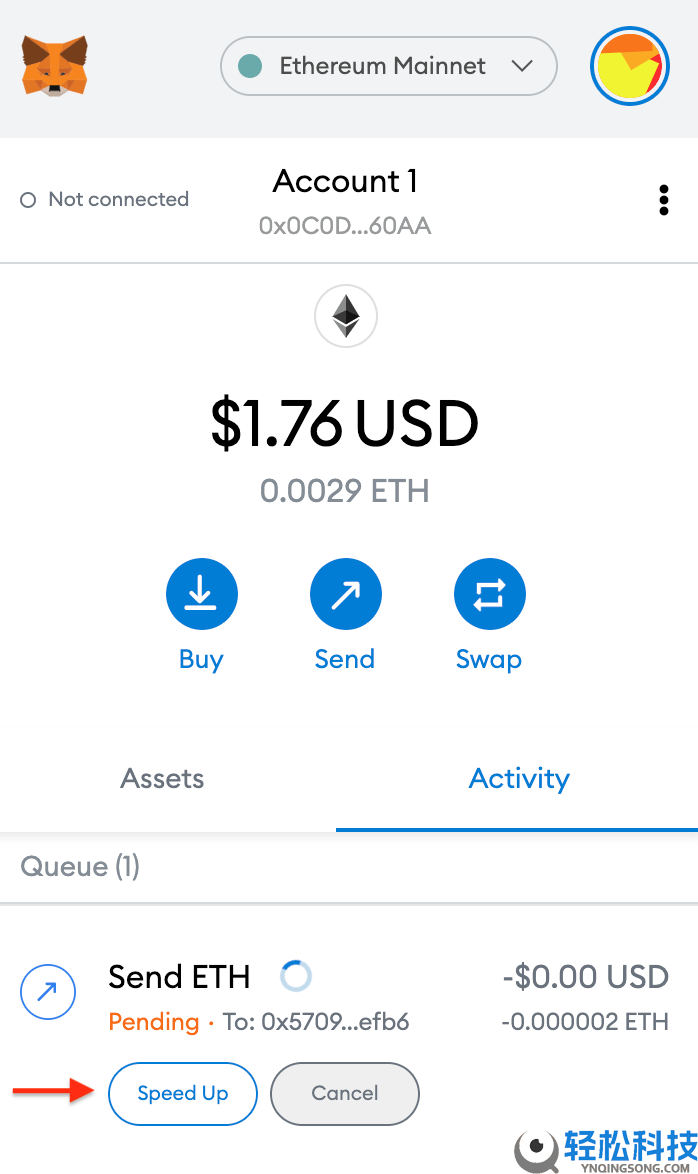Switch to the Activity tab

(519, 779)
